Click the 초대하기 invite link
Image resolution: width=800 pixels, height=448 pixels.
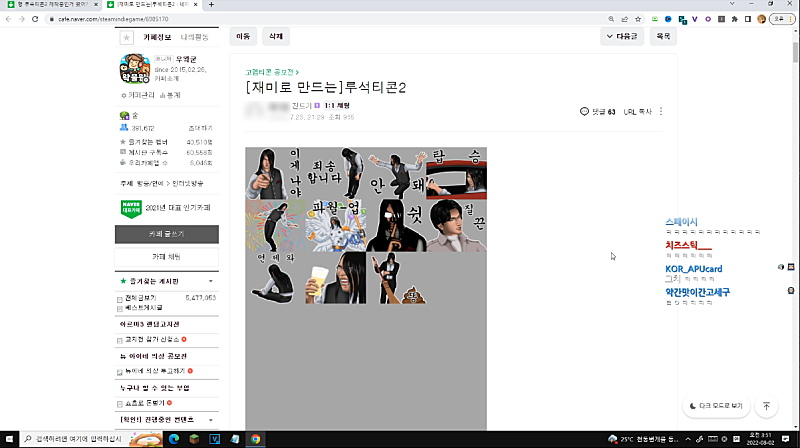click(x=201, y=128)
